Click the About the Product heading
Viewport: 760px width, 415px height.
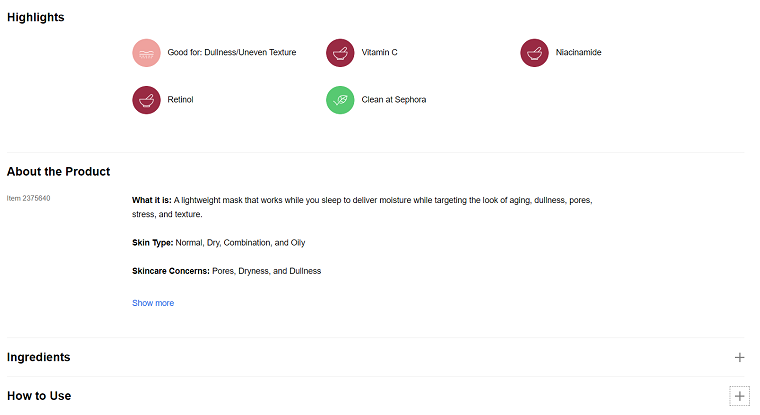(58, 172)
